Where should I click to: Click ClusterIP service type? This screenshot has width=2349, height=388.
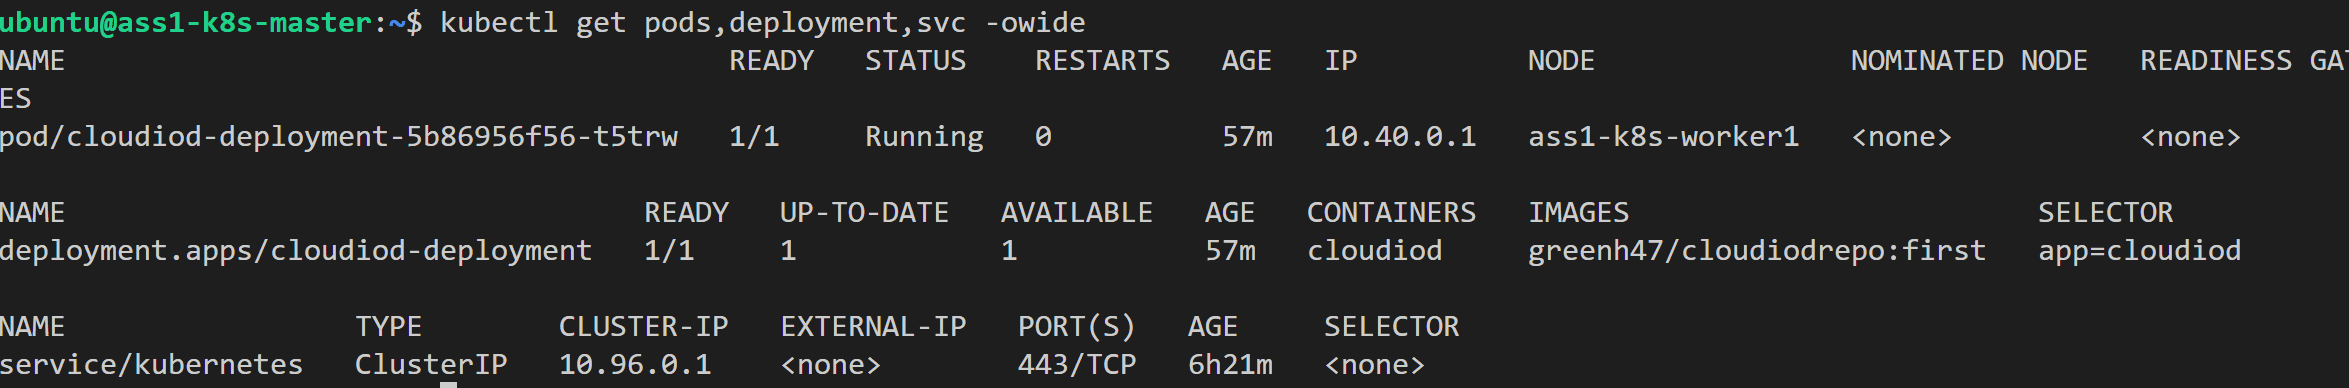(431, 365)
